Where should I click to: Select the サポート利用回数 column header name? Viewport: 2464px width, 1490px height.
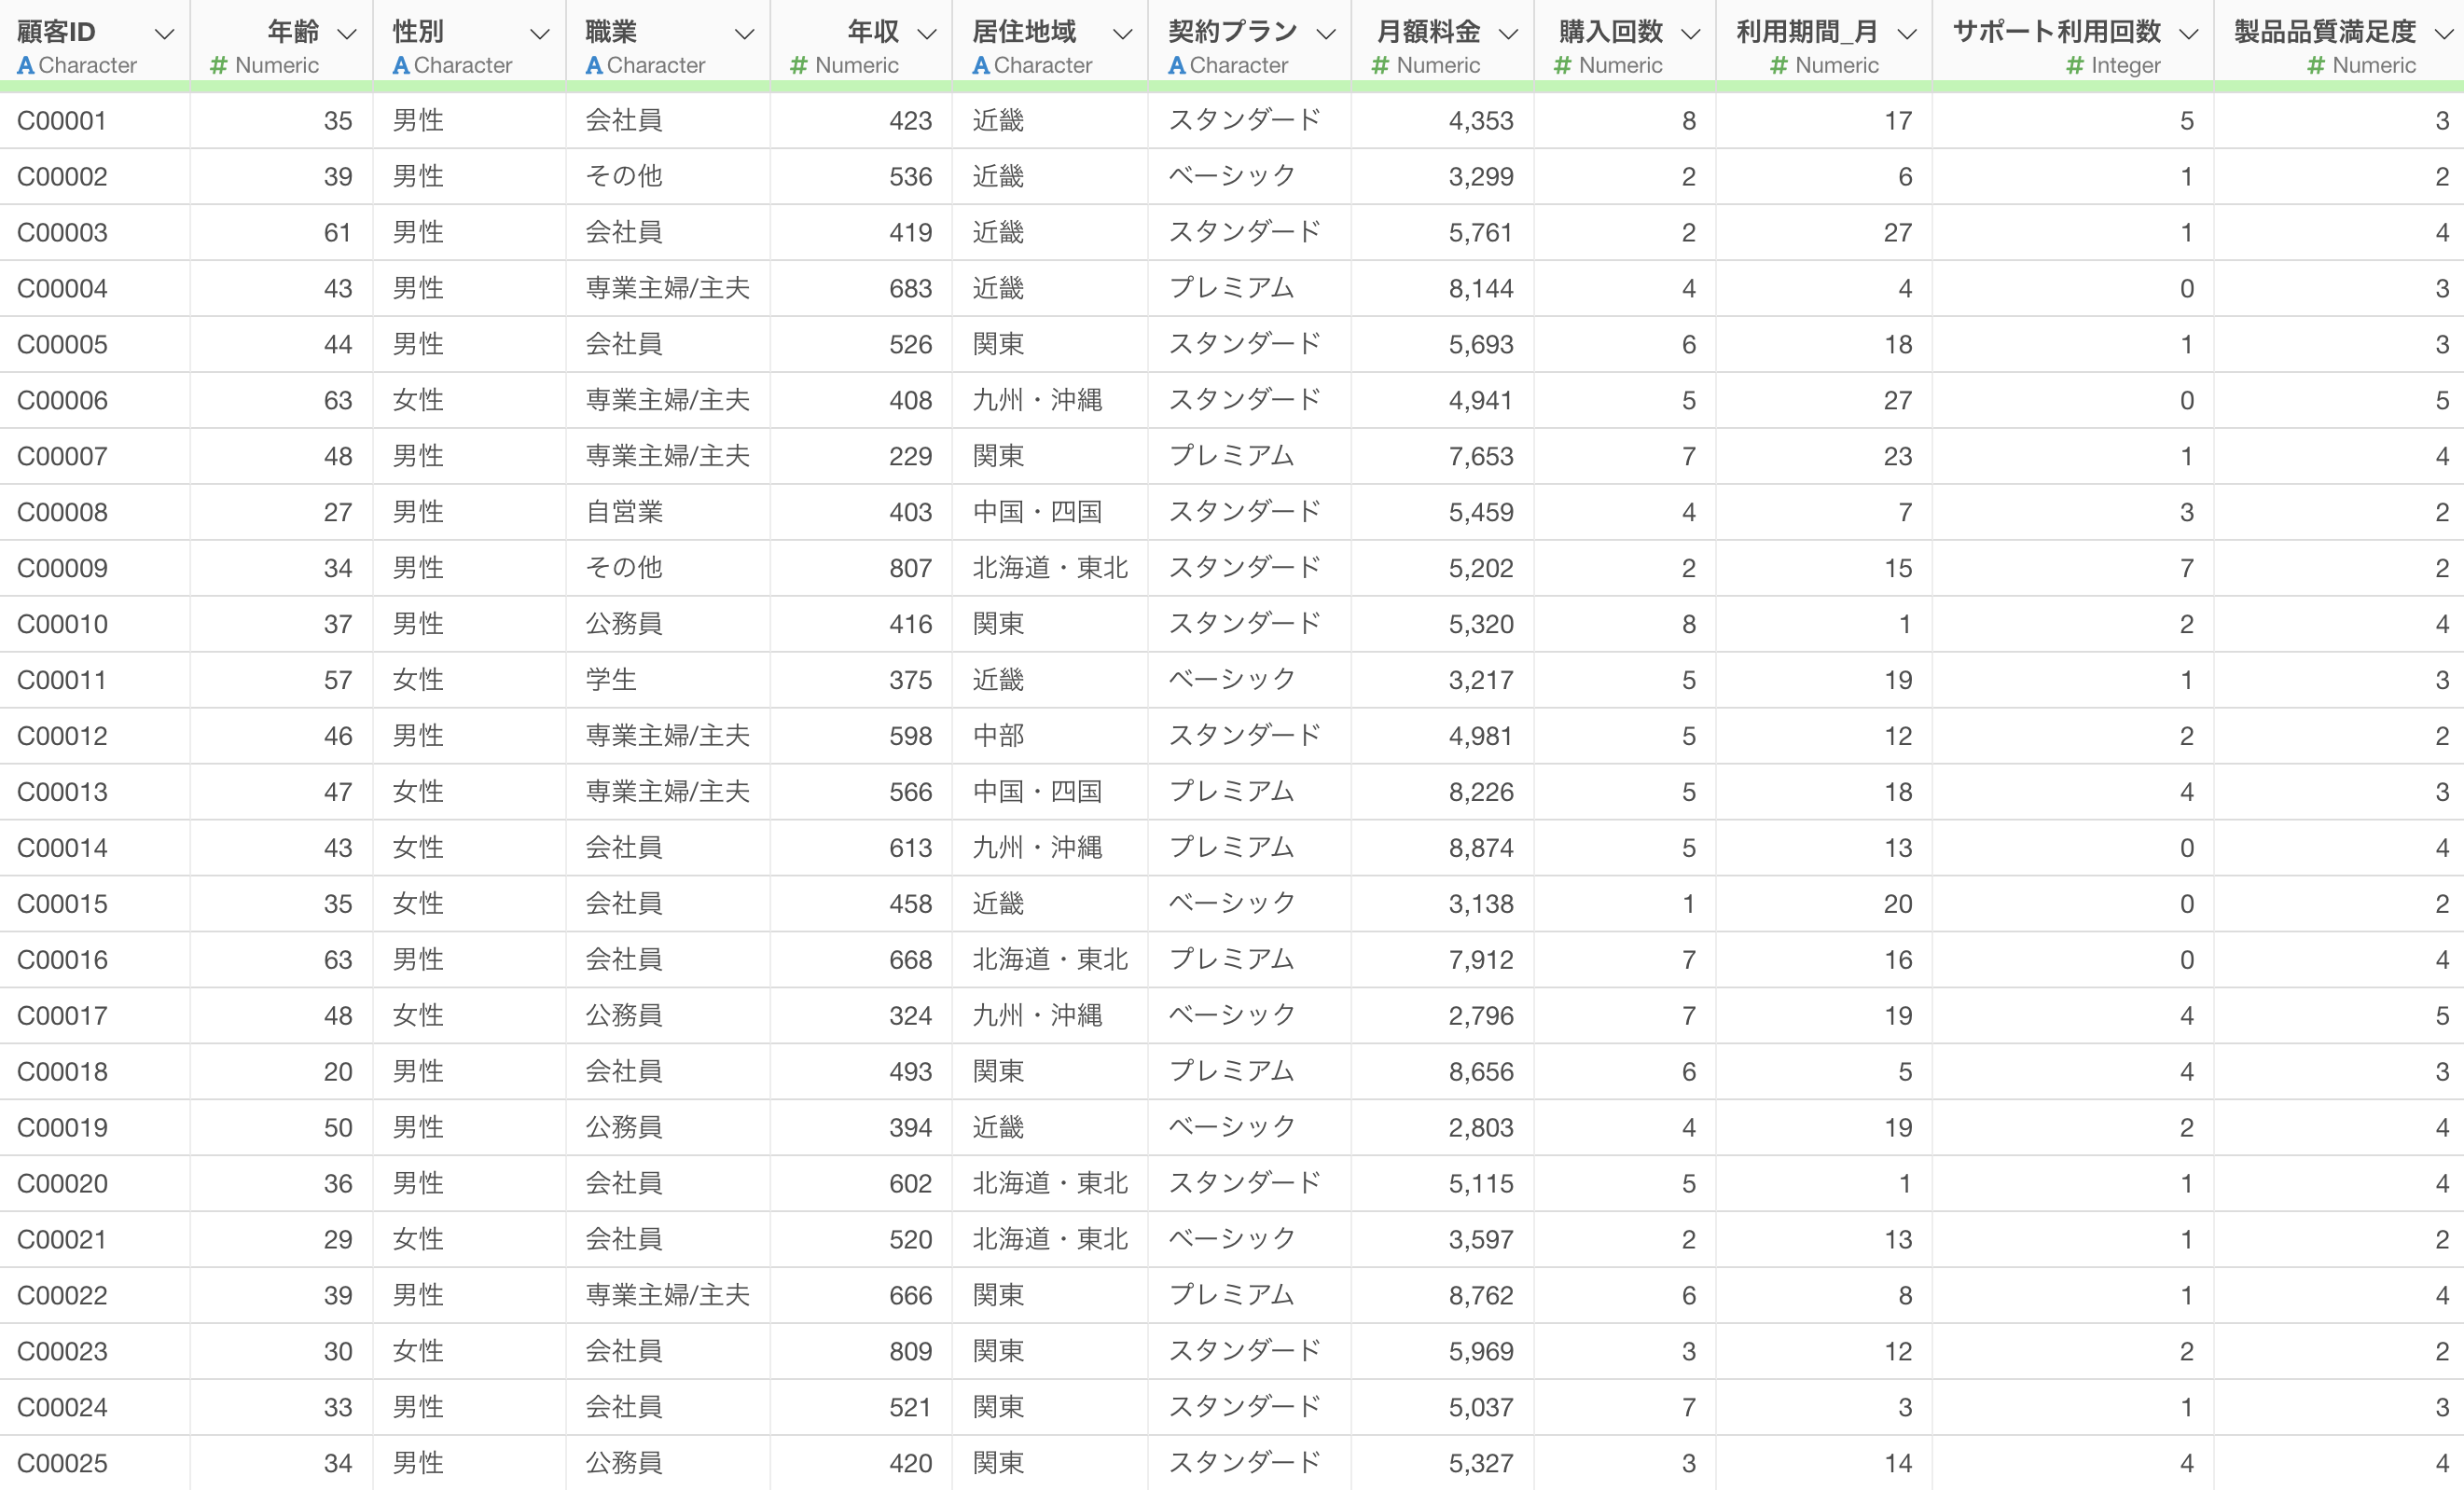coord(2056,32)
